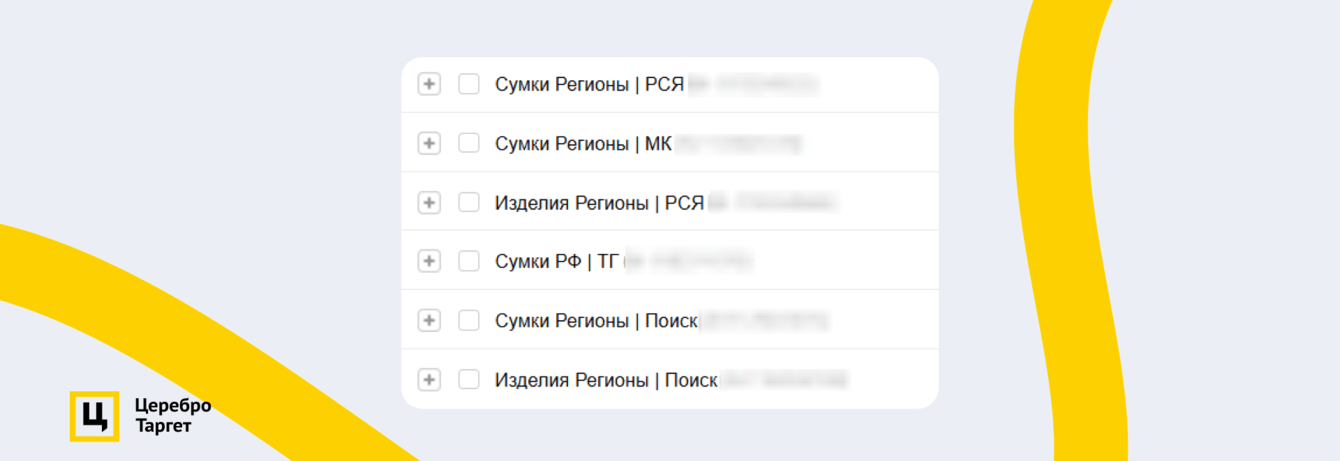
Task: Expand the Сумки Регионы | Поиск row
Action: (429, 320)
